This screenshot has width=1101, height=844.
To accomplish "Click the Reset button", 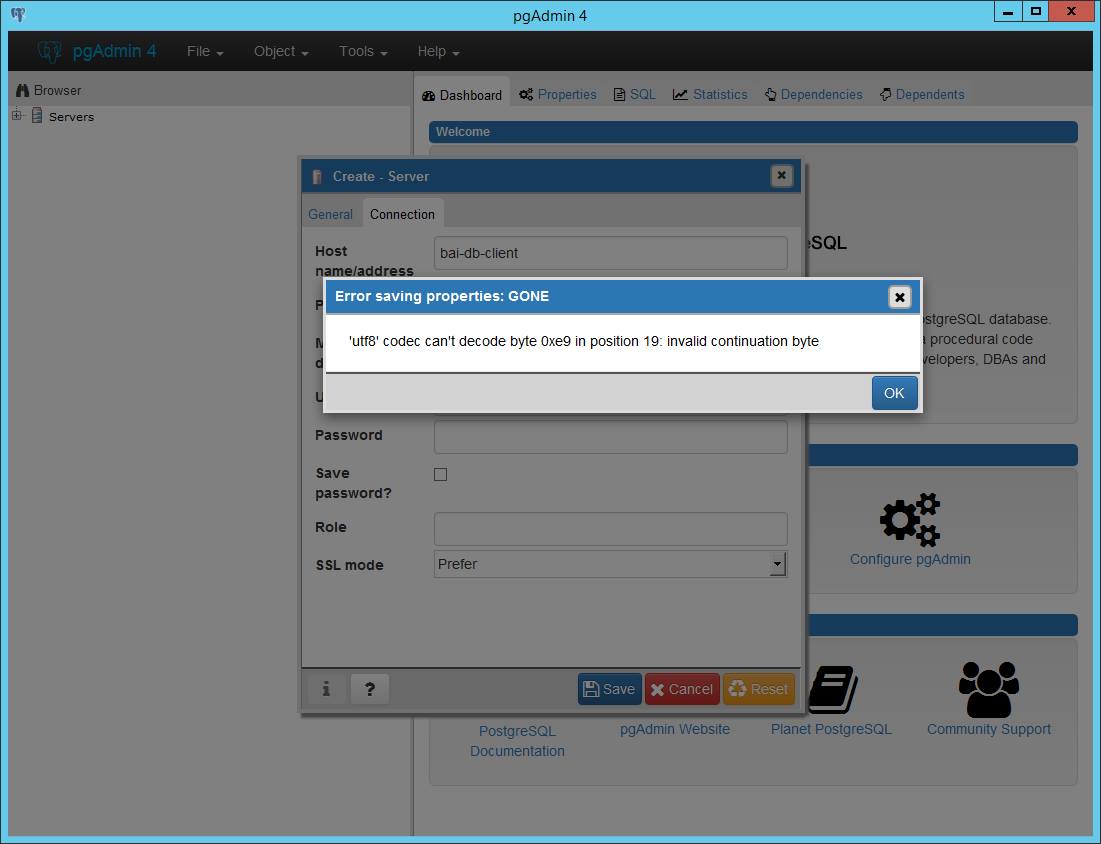I will tap(759, 689).
